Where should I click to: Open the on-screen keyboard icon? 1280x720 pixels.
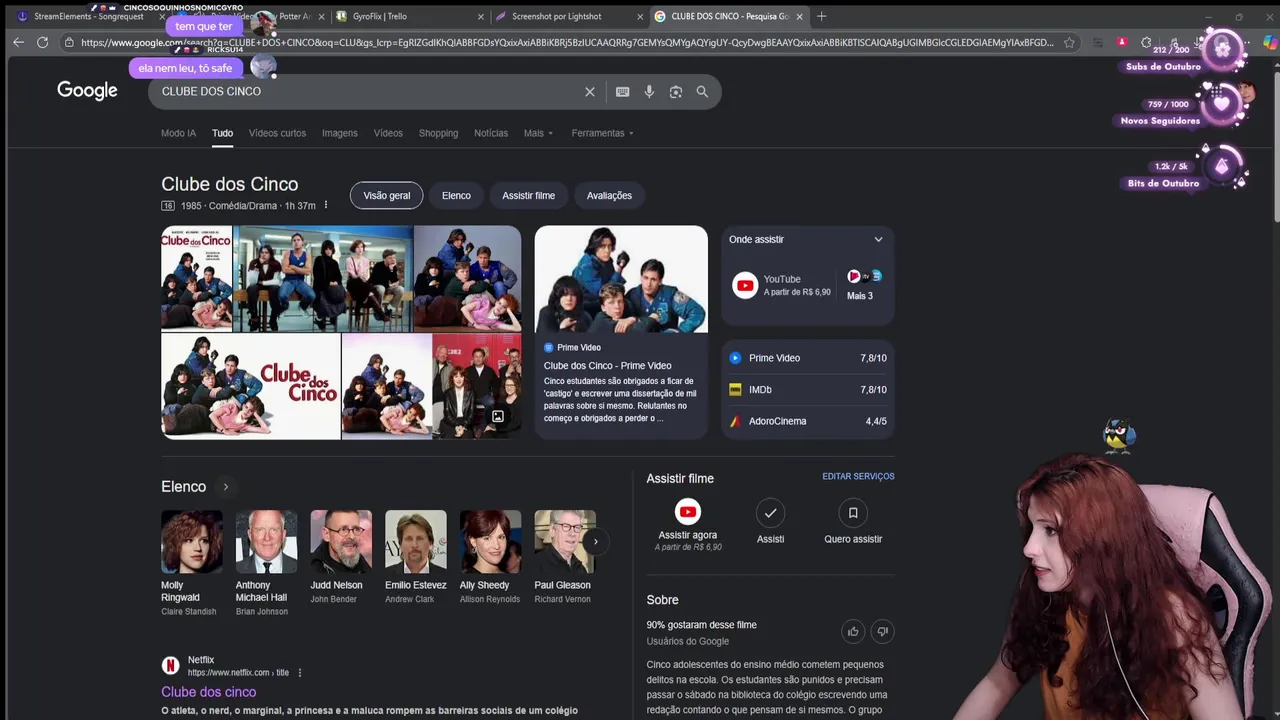(x=622, y=92)
